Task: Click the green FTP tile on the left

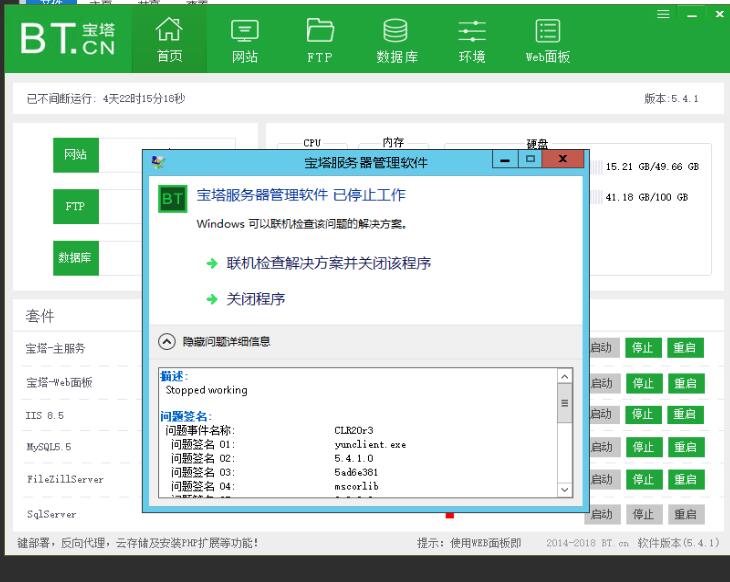Action: [76, 206]
